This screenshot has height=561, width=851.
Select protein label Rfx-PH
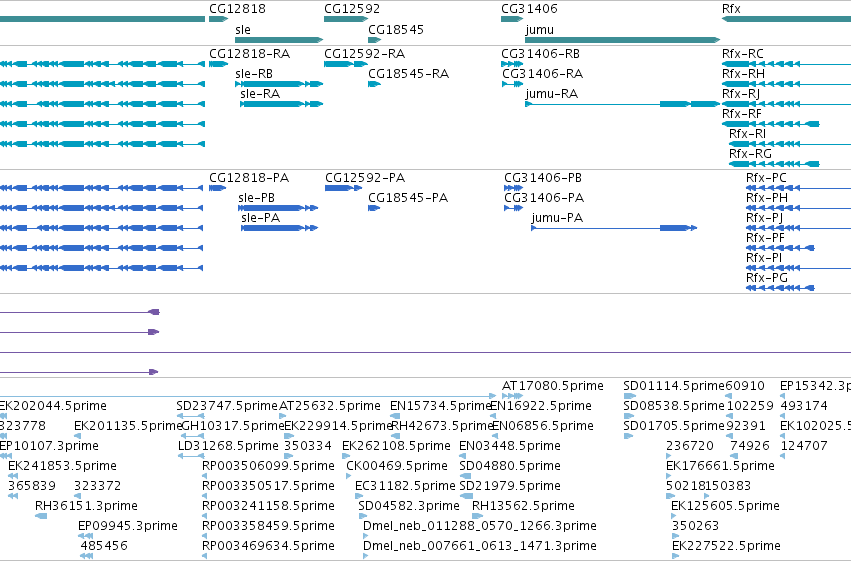[x=766, y=197]
